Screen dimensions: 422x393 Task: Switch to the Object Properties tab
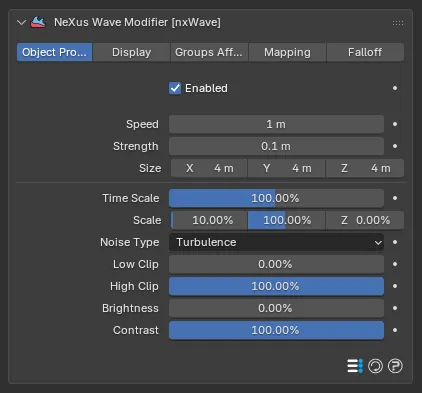[54, 52]
